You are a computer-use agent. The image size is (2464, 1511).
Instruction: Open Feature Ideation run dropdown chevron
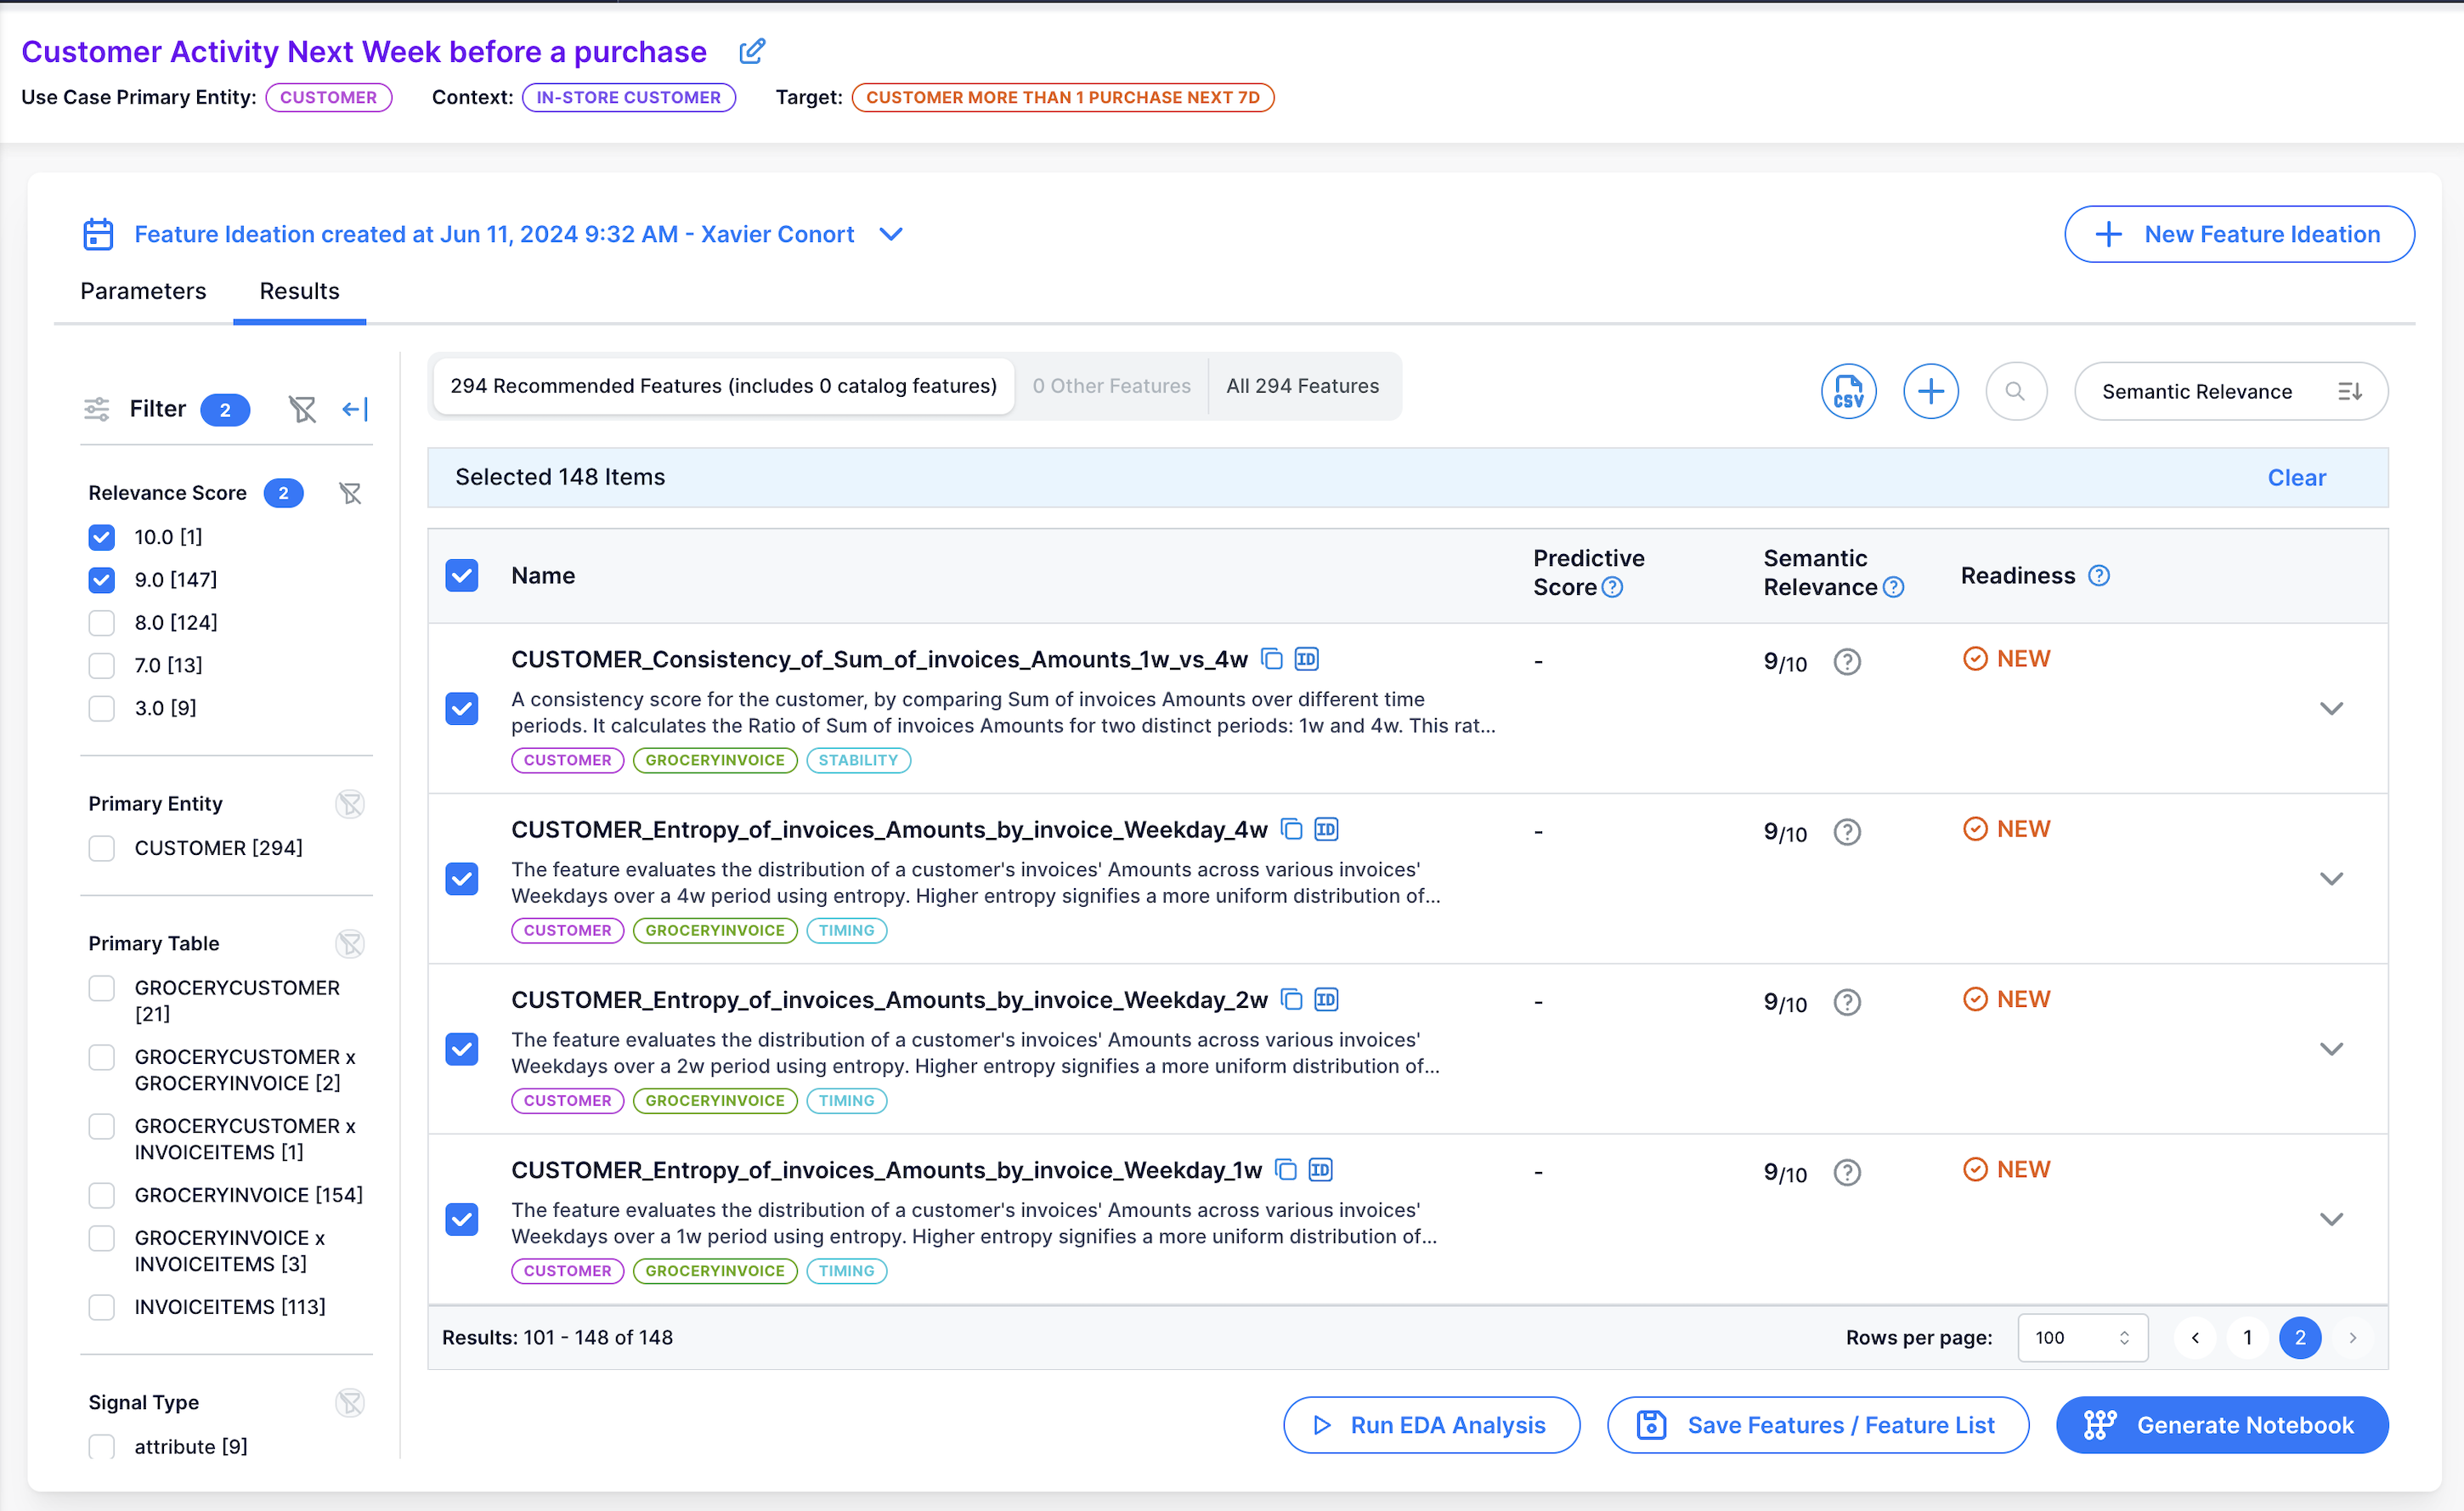coord(890,234)
